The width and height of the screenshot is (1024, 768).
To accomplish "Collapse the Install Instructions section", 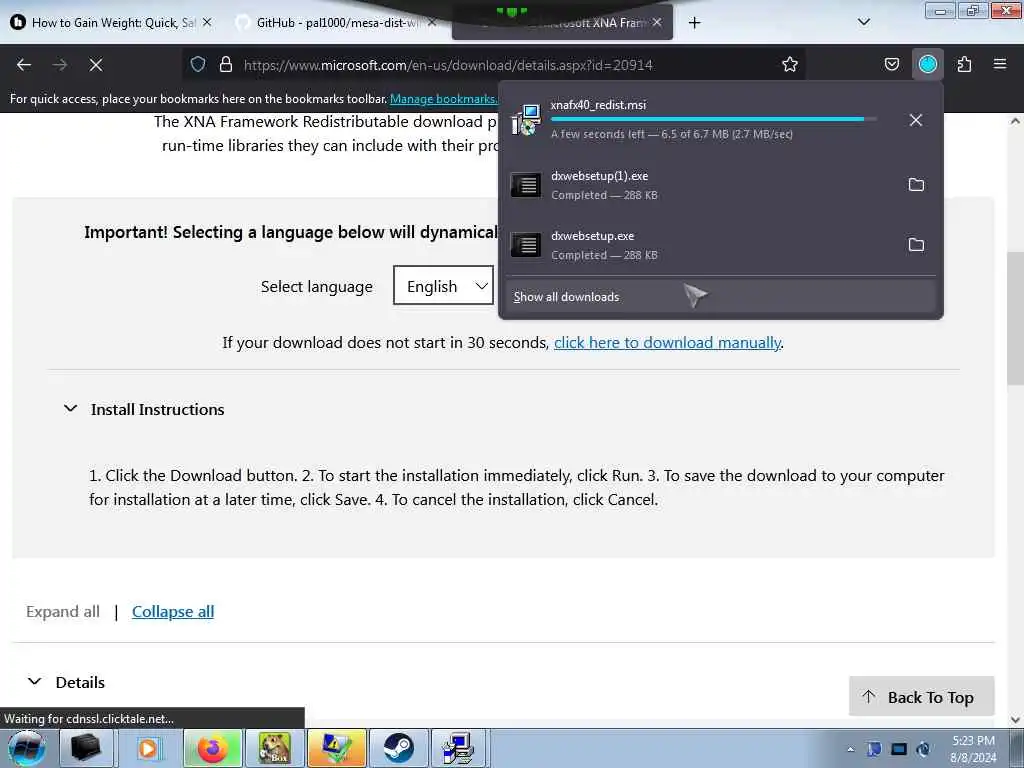I will (x=70, y=409).
